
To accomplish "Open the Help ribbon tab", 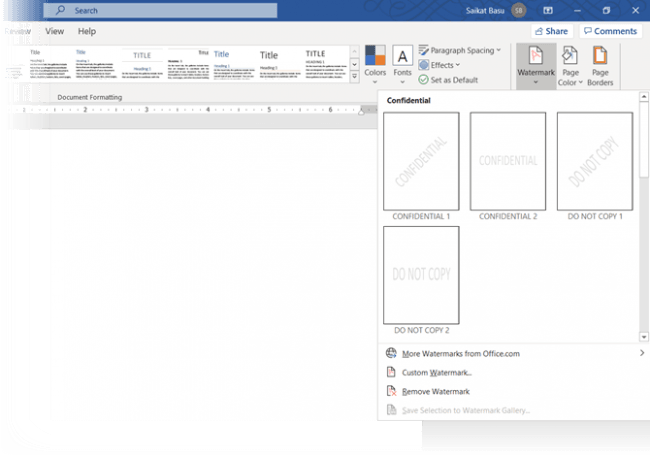I will [x=87, y=31].
